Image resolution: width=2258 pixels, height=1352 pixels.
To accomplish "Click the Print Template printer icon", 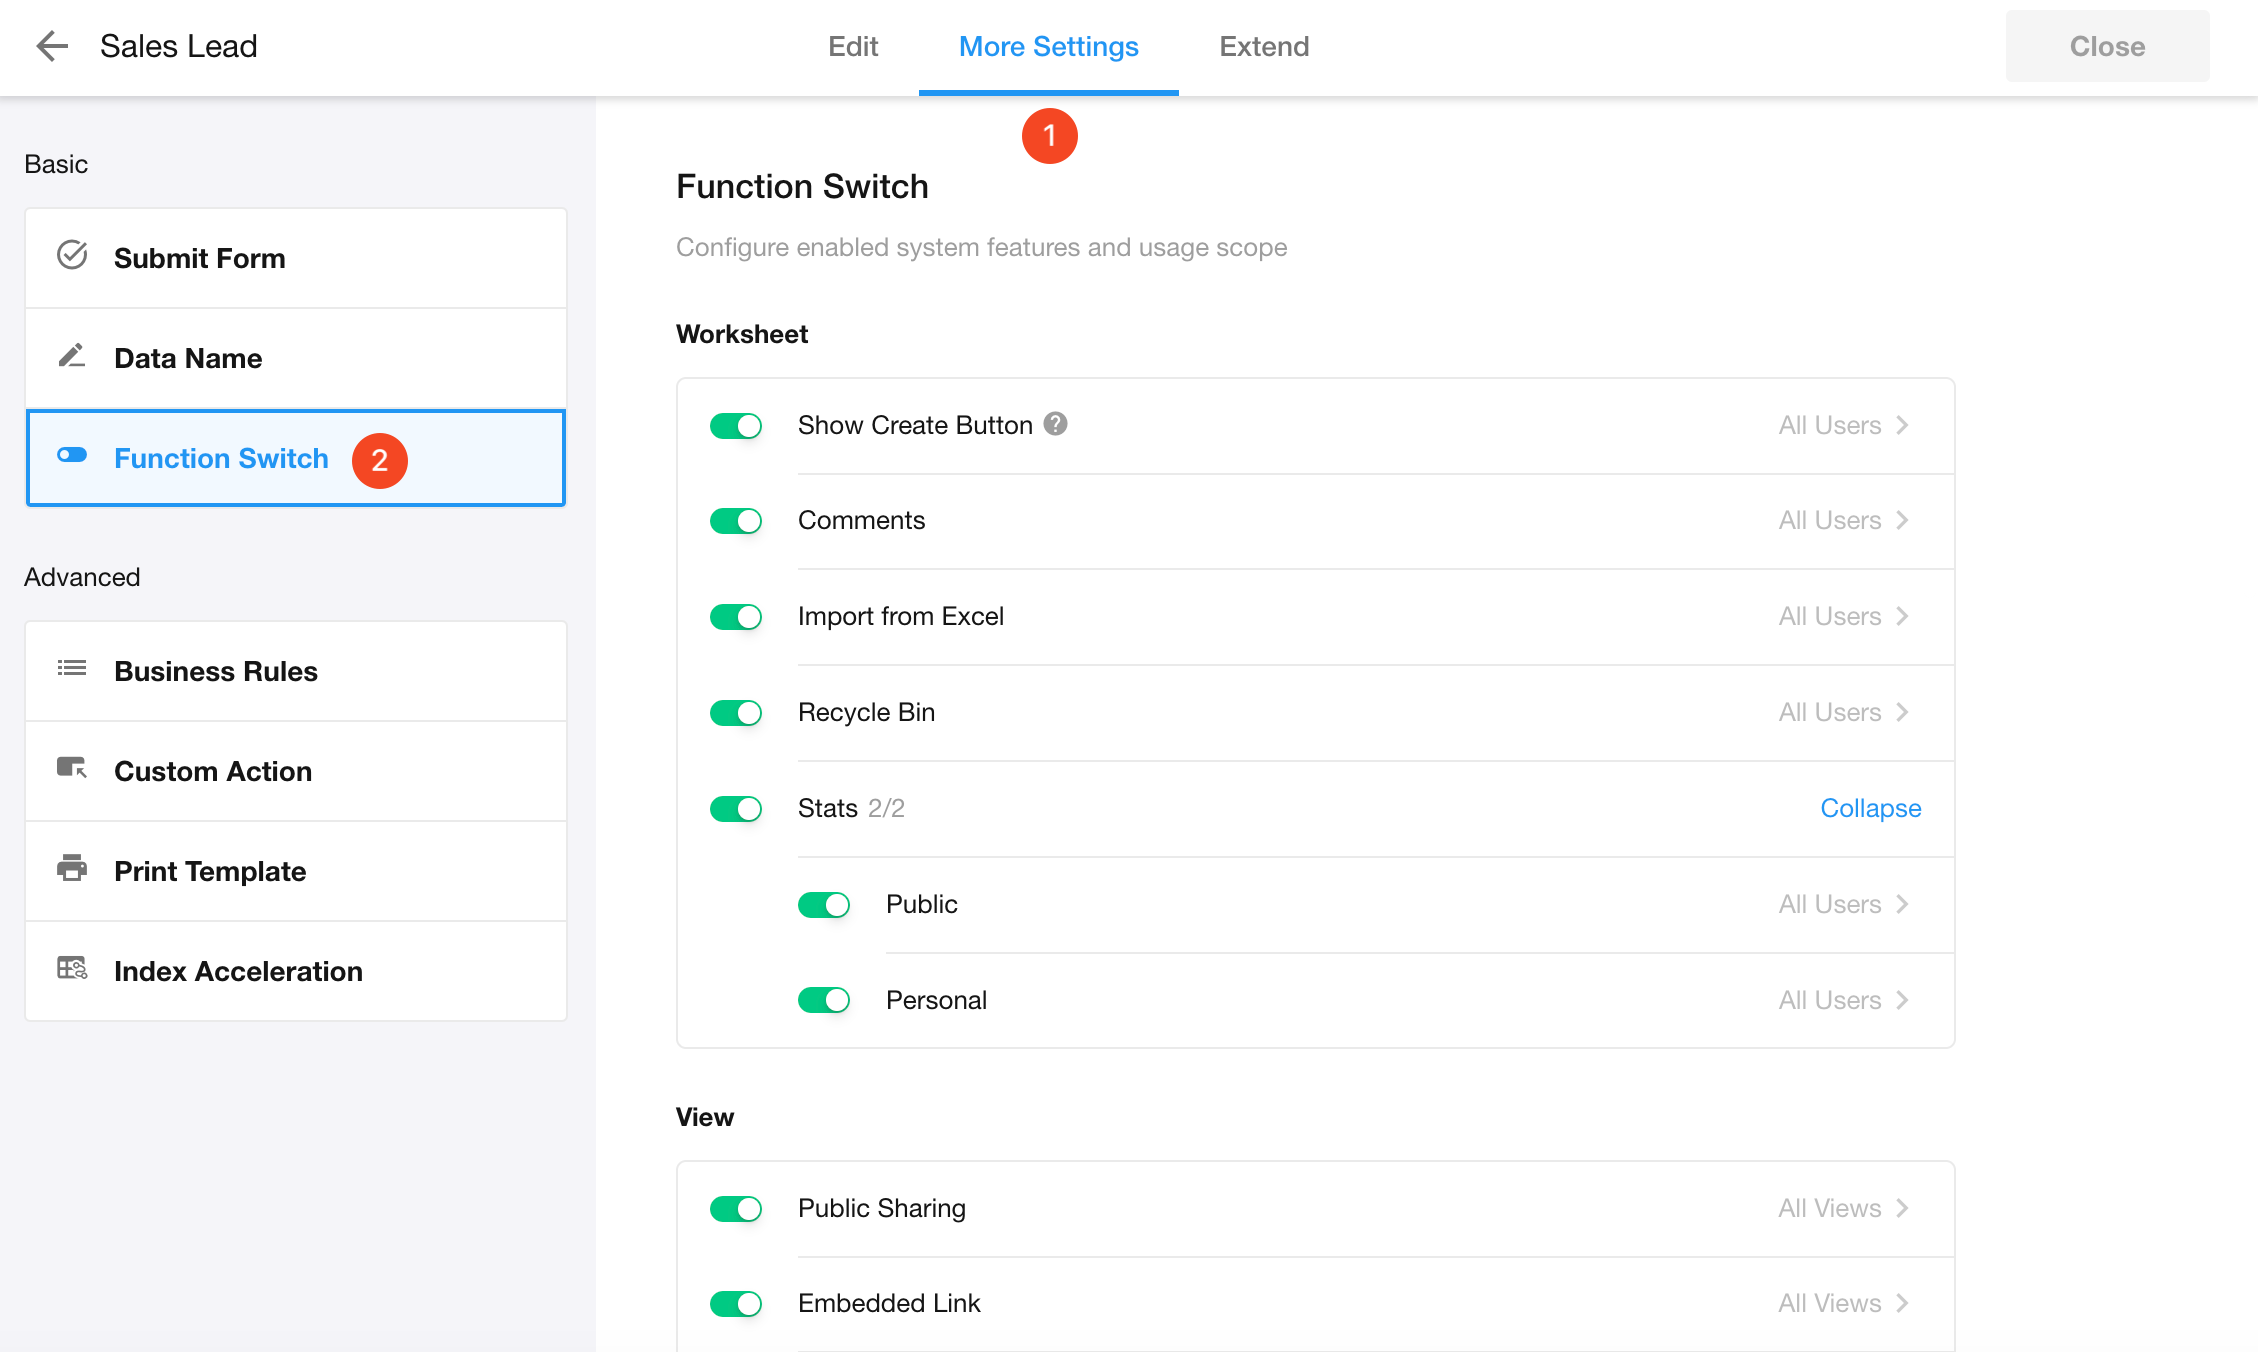I will point(72,868).
